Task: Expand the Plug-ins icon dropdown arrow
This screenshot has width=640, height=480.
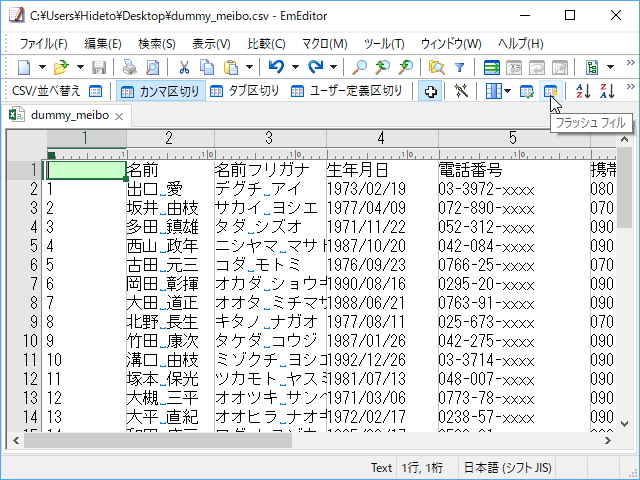Action: (x=611, y=67)
